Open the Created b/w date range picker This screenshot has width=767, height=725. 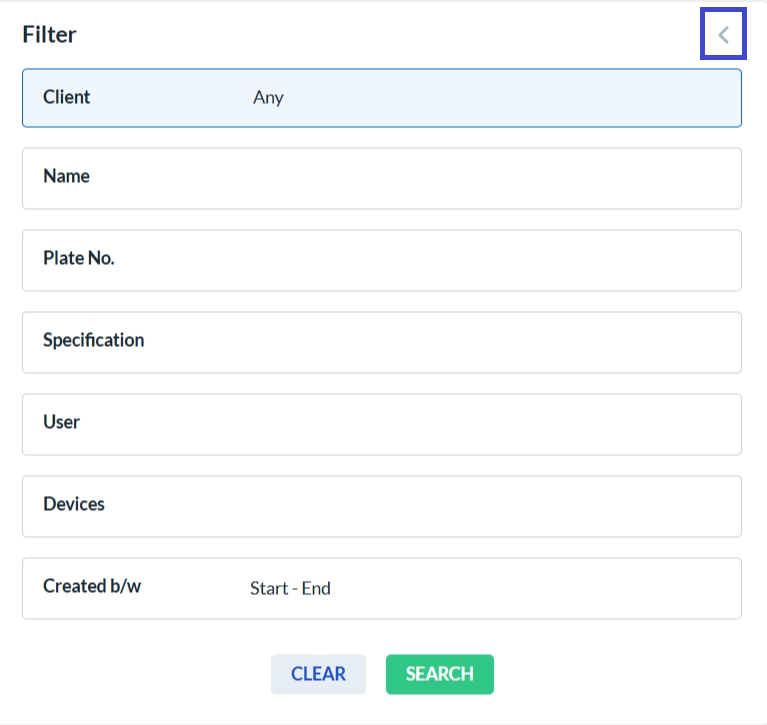tap(480, 588)
